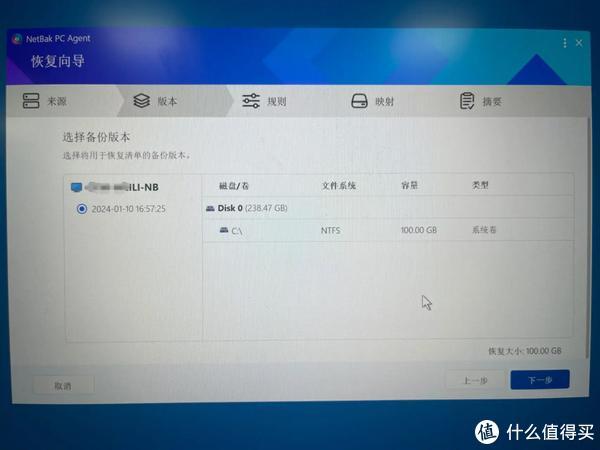
Task: Click the NTFS file system cell
Action: coord(331,231)
